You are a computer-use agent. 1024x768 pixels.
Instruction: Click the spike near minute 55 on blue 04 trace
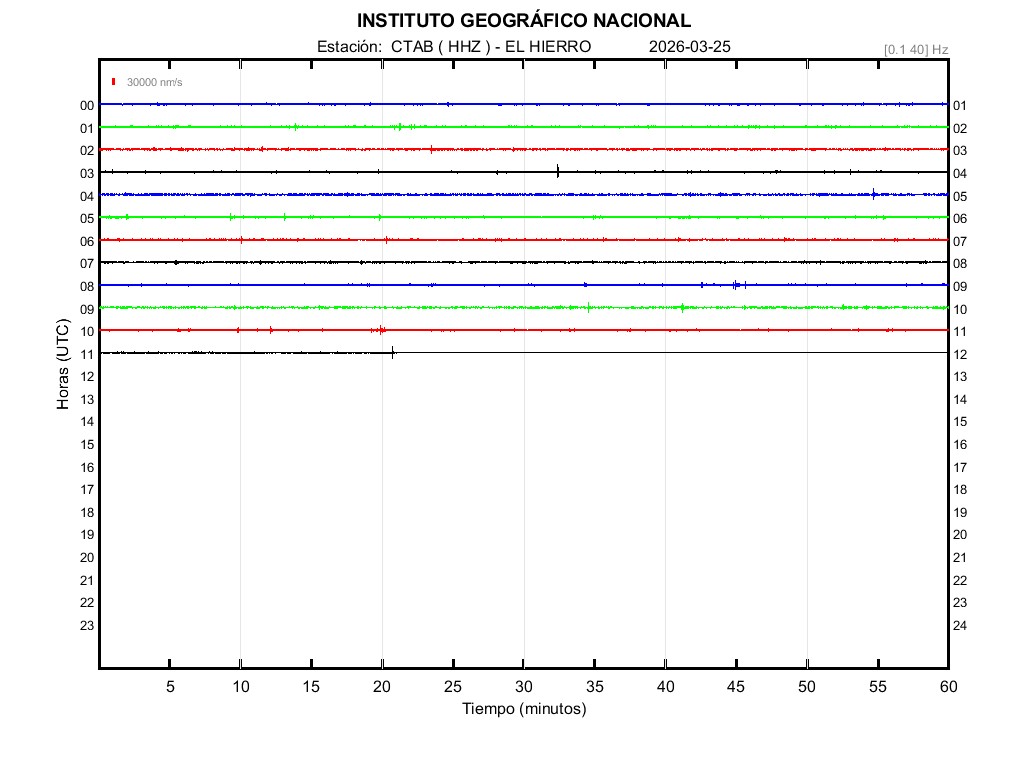(x=874, y=194)
